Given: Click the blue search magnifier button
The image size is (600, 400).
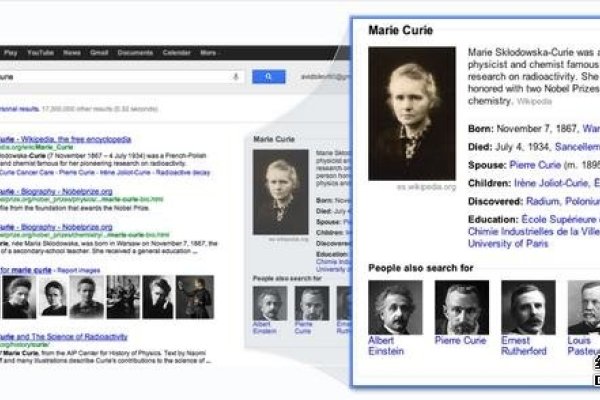Looking at the screenshot, I should pos(269,77).
